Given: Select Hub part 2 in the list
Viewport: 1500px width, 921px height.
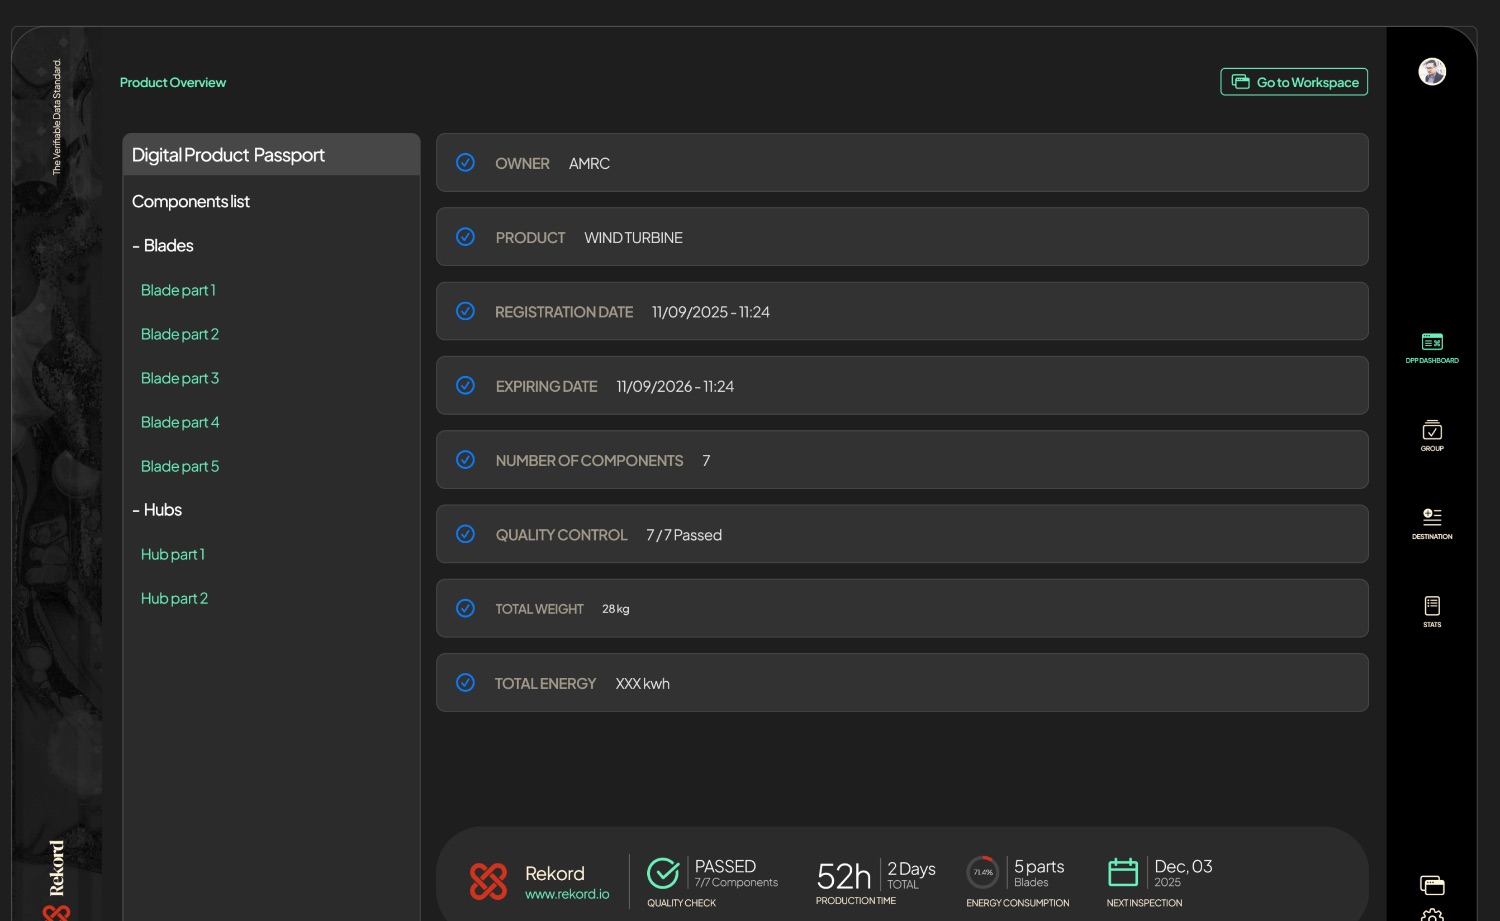Looking at the screenshot, I should (175, 598).
